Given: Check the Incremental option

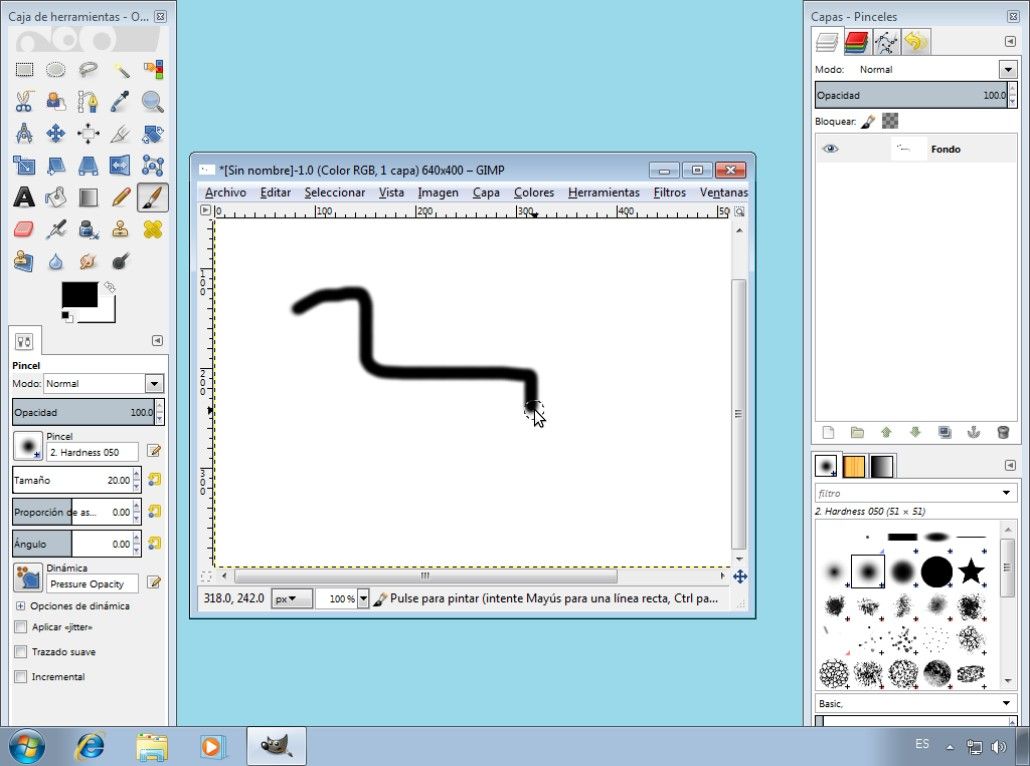Looking at the screenshot, I should (x=21, y=677).
